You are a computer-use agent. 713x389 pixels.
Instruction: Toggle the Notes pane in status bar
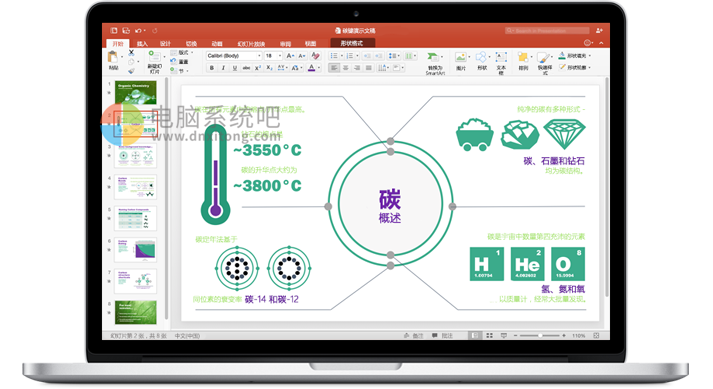click(413, 335)
